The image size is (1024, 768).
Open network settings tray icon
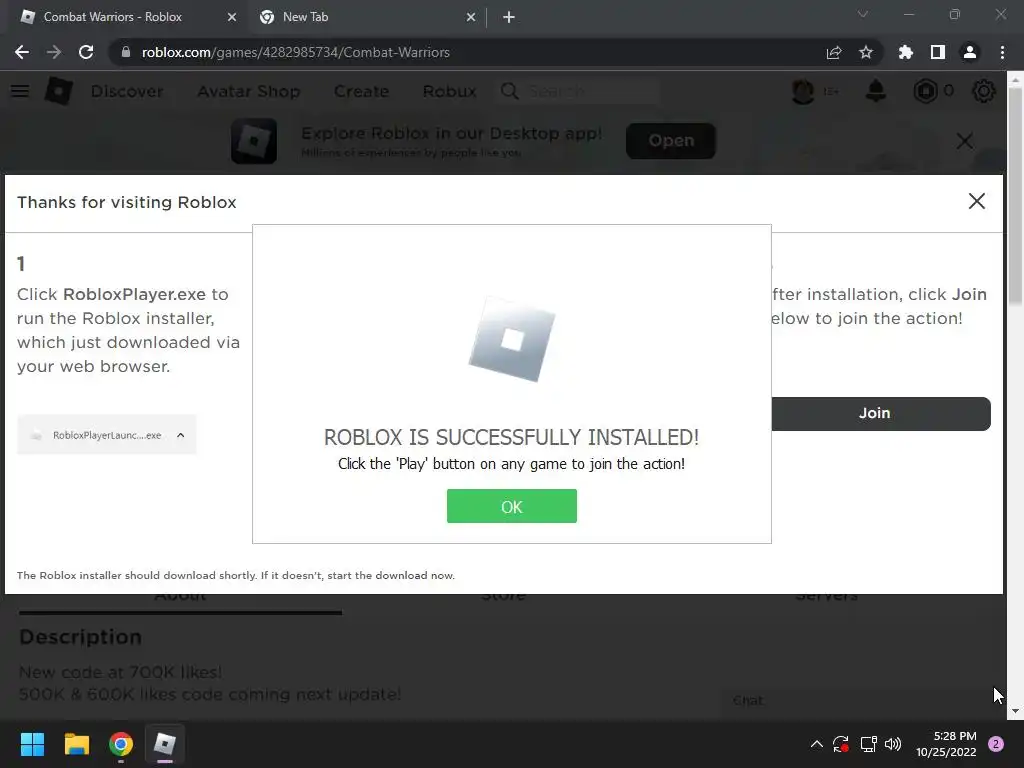868,744
